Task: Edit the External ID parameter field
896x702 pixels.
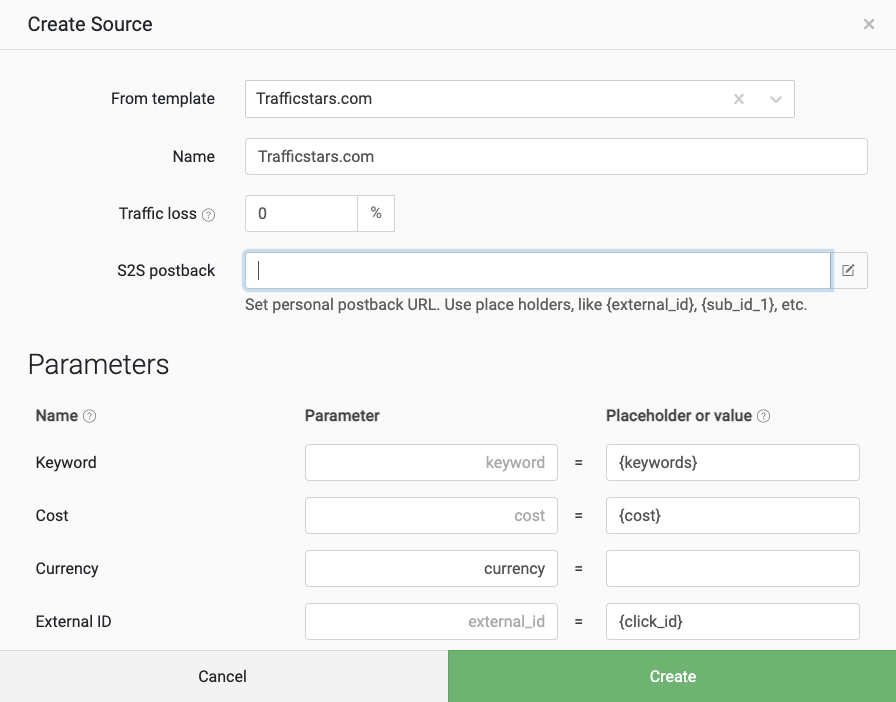Action: coord(431,621)
